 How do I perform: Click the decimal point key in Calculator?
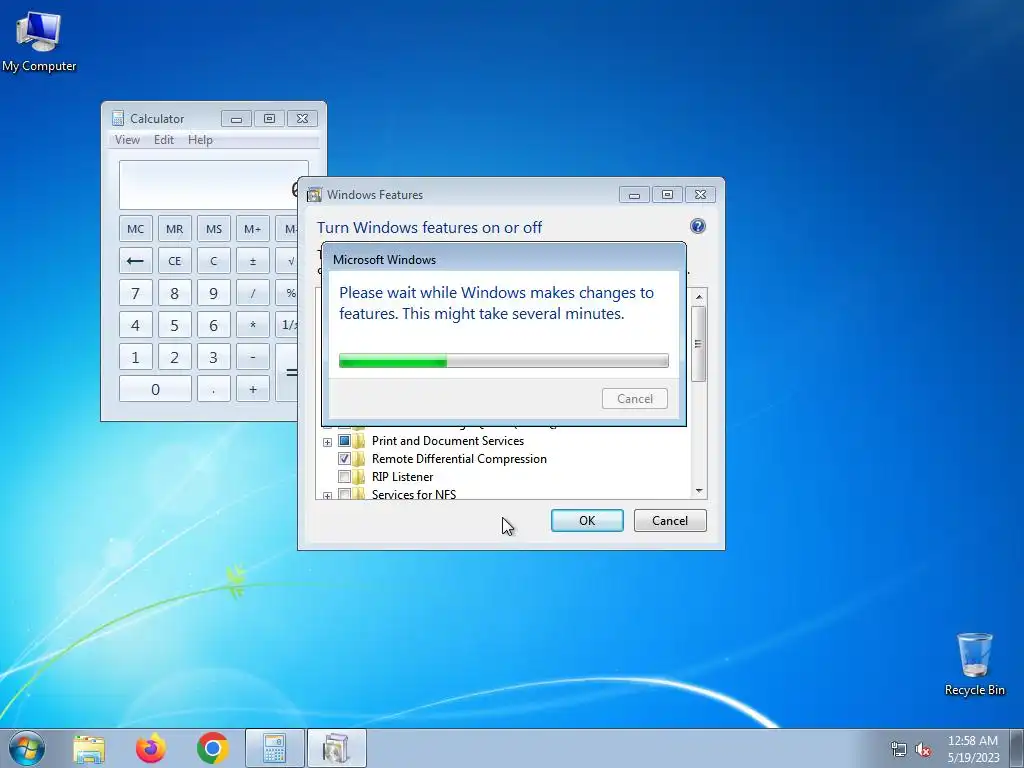[214, 389]
